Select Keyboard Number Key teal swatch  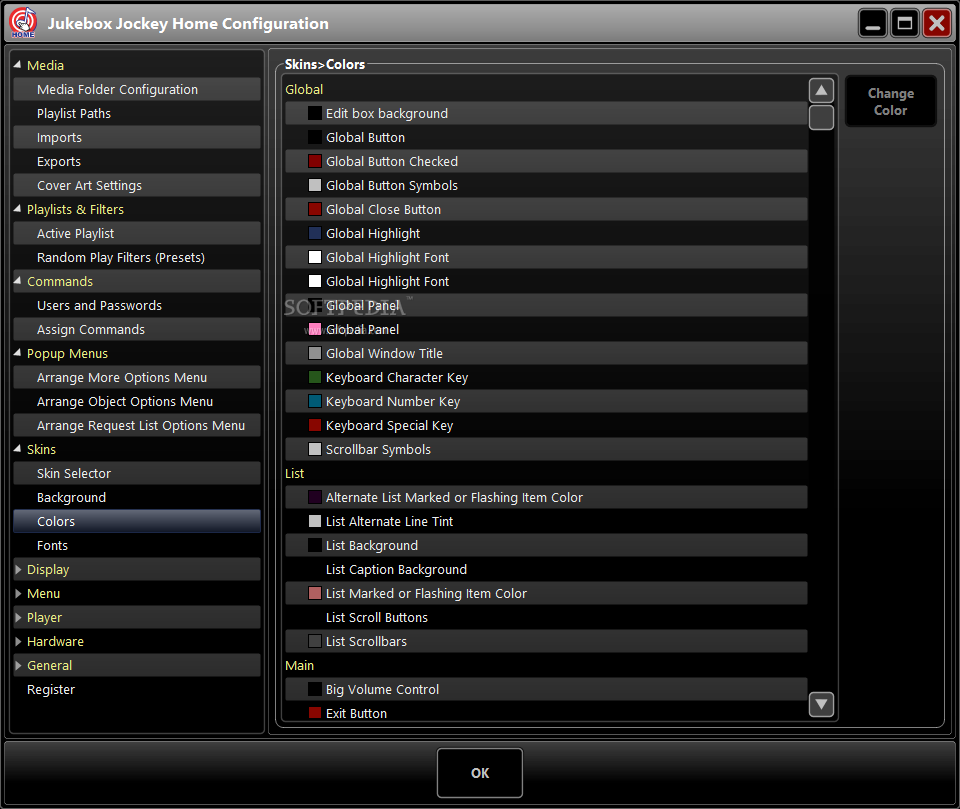click(315, 401)
